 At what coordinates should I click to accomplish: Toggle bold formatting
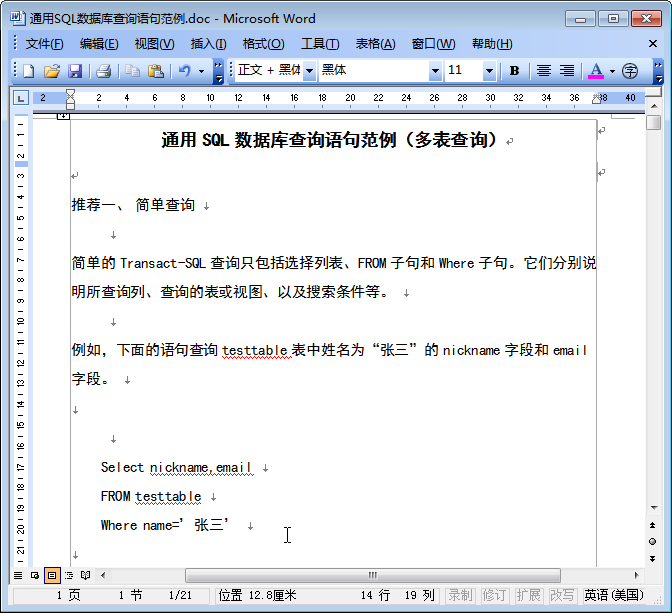click(514, 71)
